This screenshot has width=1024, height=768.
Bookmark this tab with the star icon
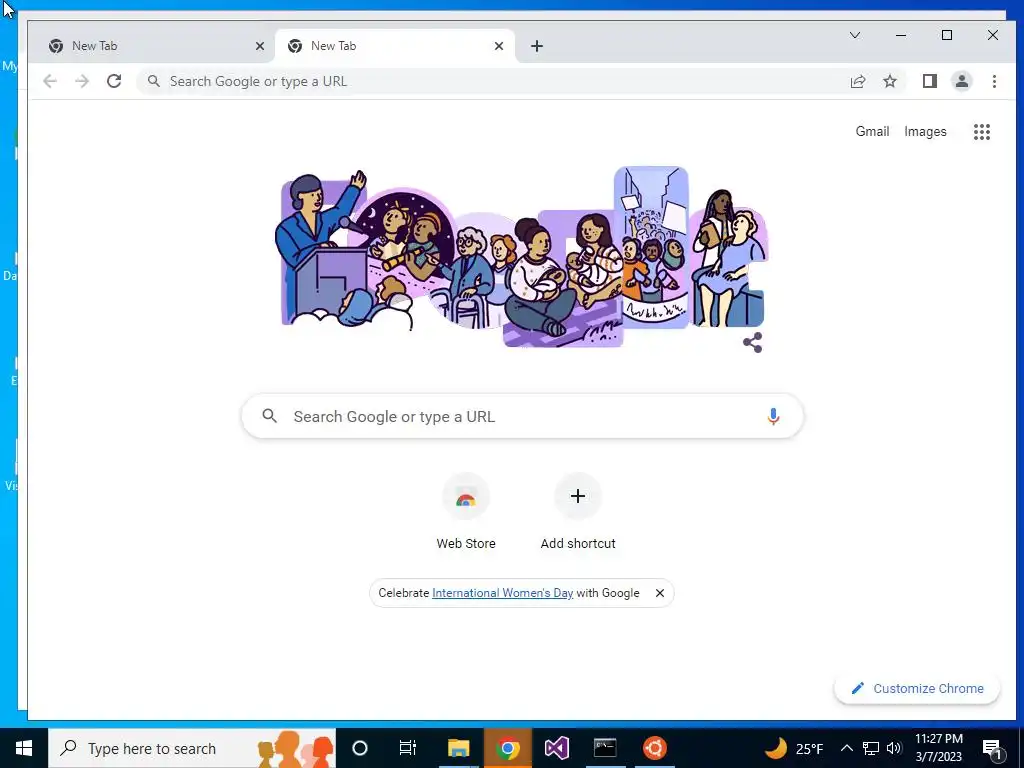[x=889, y=81]
